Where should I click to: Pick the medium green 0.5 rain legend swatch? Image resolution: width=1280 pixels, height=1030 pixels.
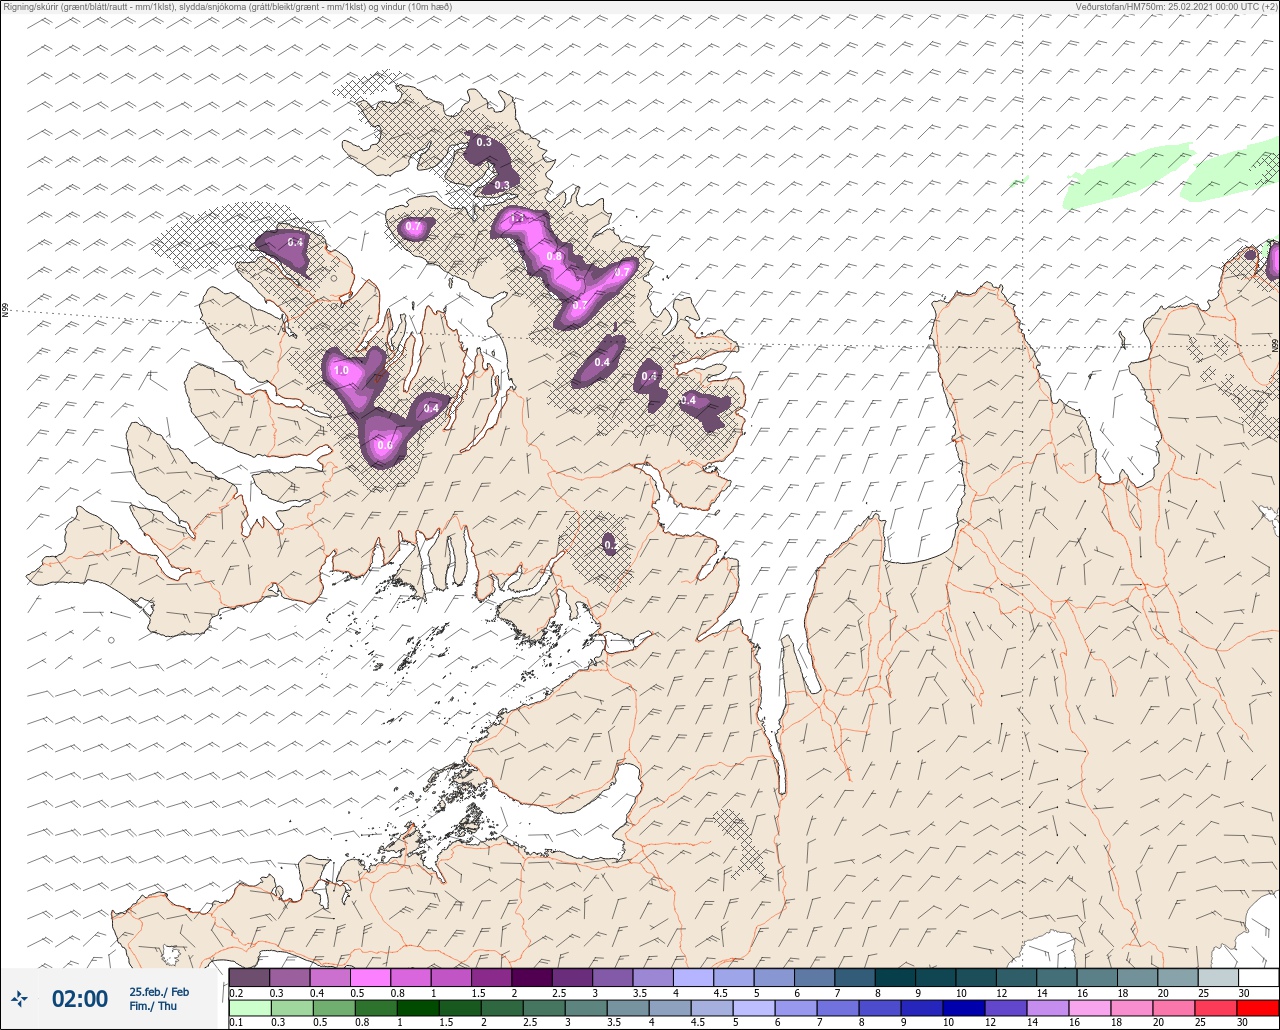pyautogui.click(x=334, y=1008)
